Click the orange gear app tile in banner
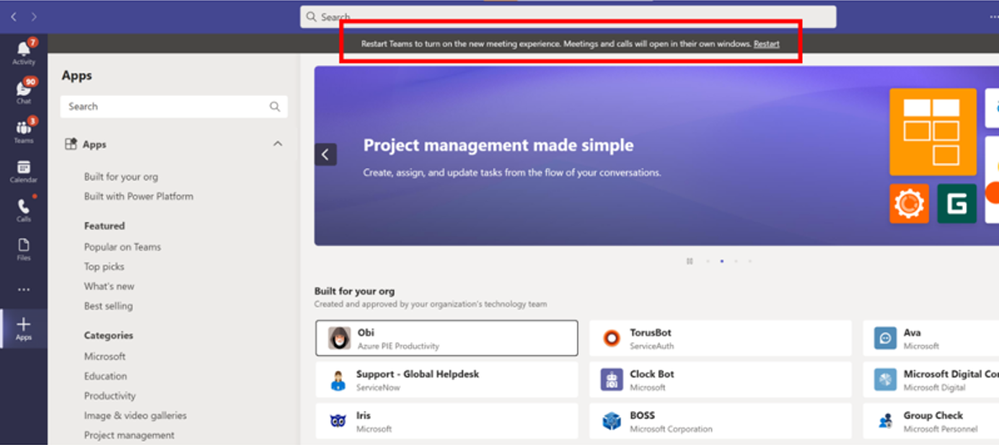The width and height of the screenshot is (999, 445). [909, 203]
